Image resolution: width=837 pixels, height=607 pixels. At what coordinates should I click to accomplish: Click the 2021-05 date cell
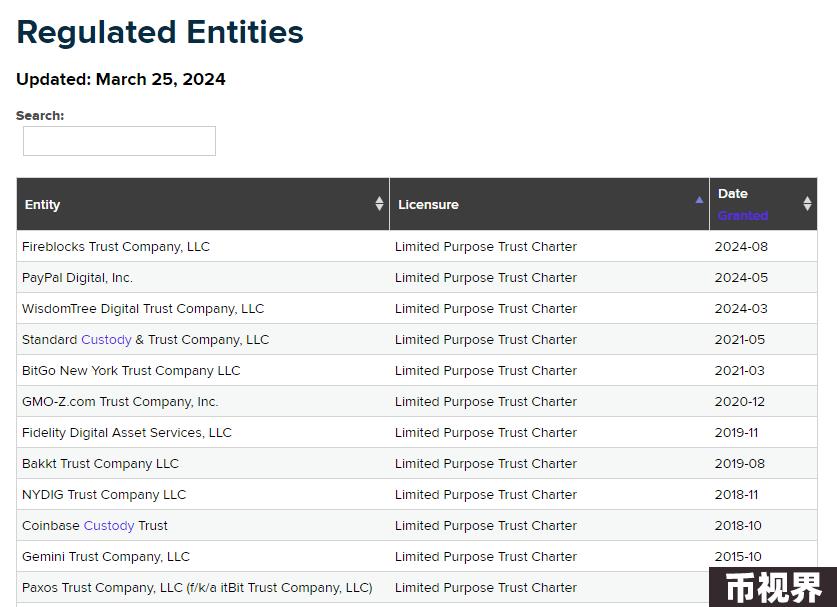click(x=740, y=340)
